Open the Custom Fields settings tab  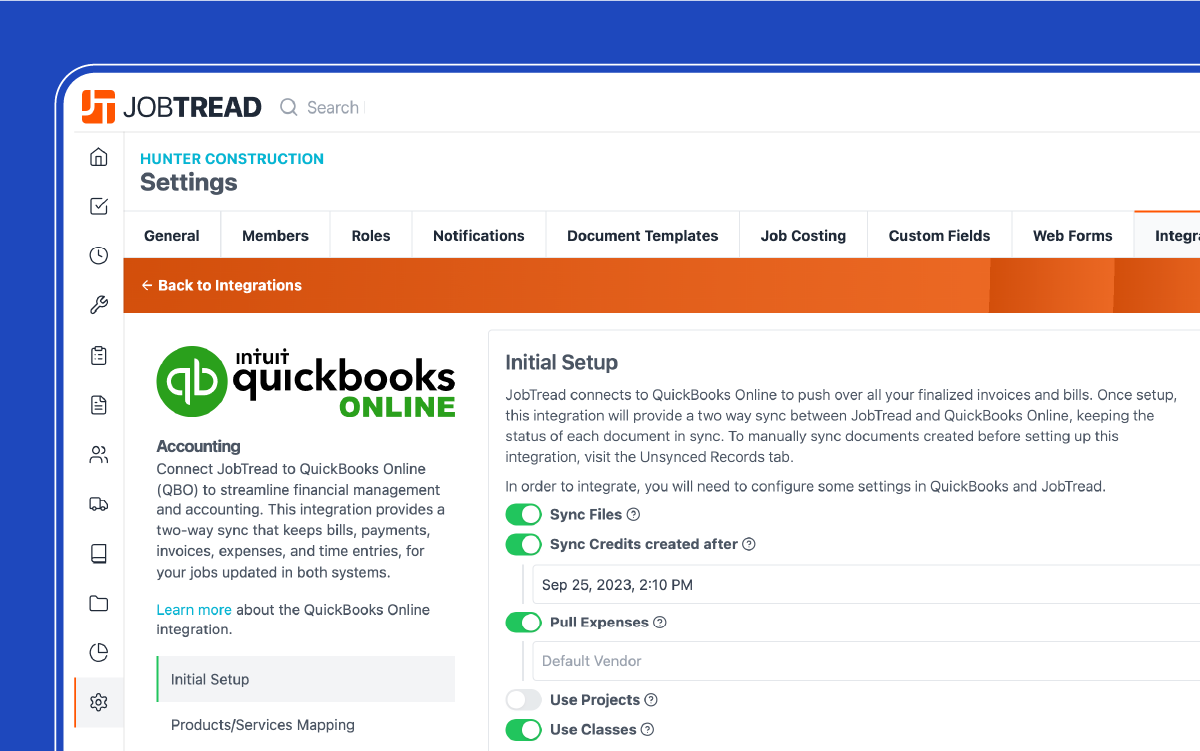click(x=939, y=235)
